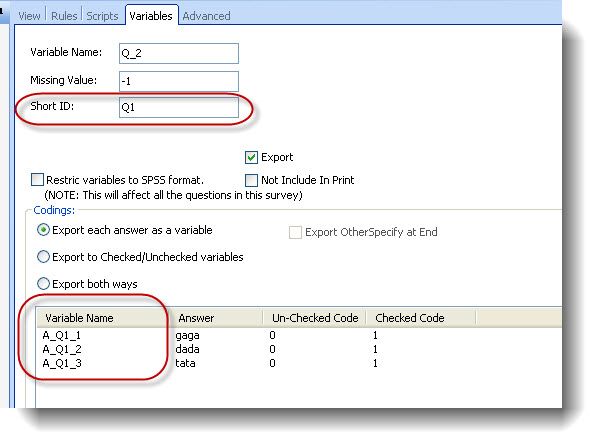Click the answer cell gaga
This screenshot has height=448, width=602.
click(187, 336)
